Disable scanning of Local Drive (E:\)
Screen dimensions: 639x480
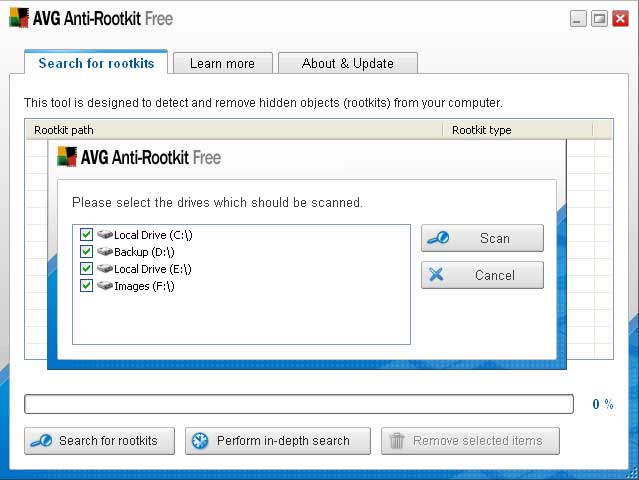click(86, 269)
